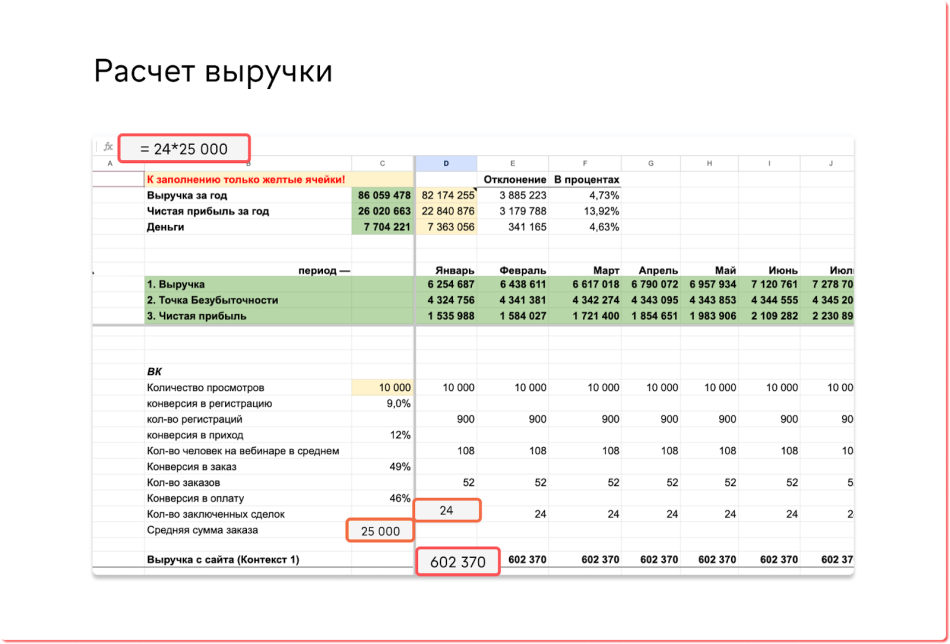The height and width of the screenshot is (644, 950).
Task: Click the 'Чистая прибыль за год' label
Action: click(208, 211)
